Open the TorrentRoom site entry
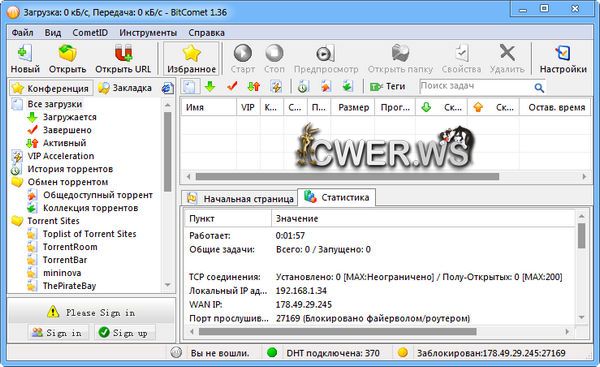Viewport: 600px width, 367px height. coord(70,247)
